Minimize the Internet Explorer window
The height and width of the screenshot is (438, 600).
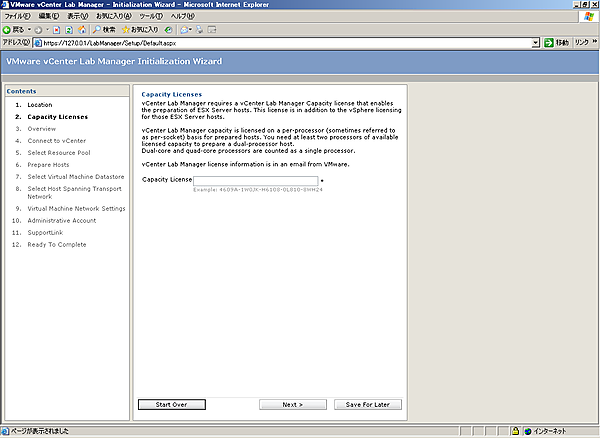pos(577,5)
